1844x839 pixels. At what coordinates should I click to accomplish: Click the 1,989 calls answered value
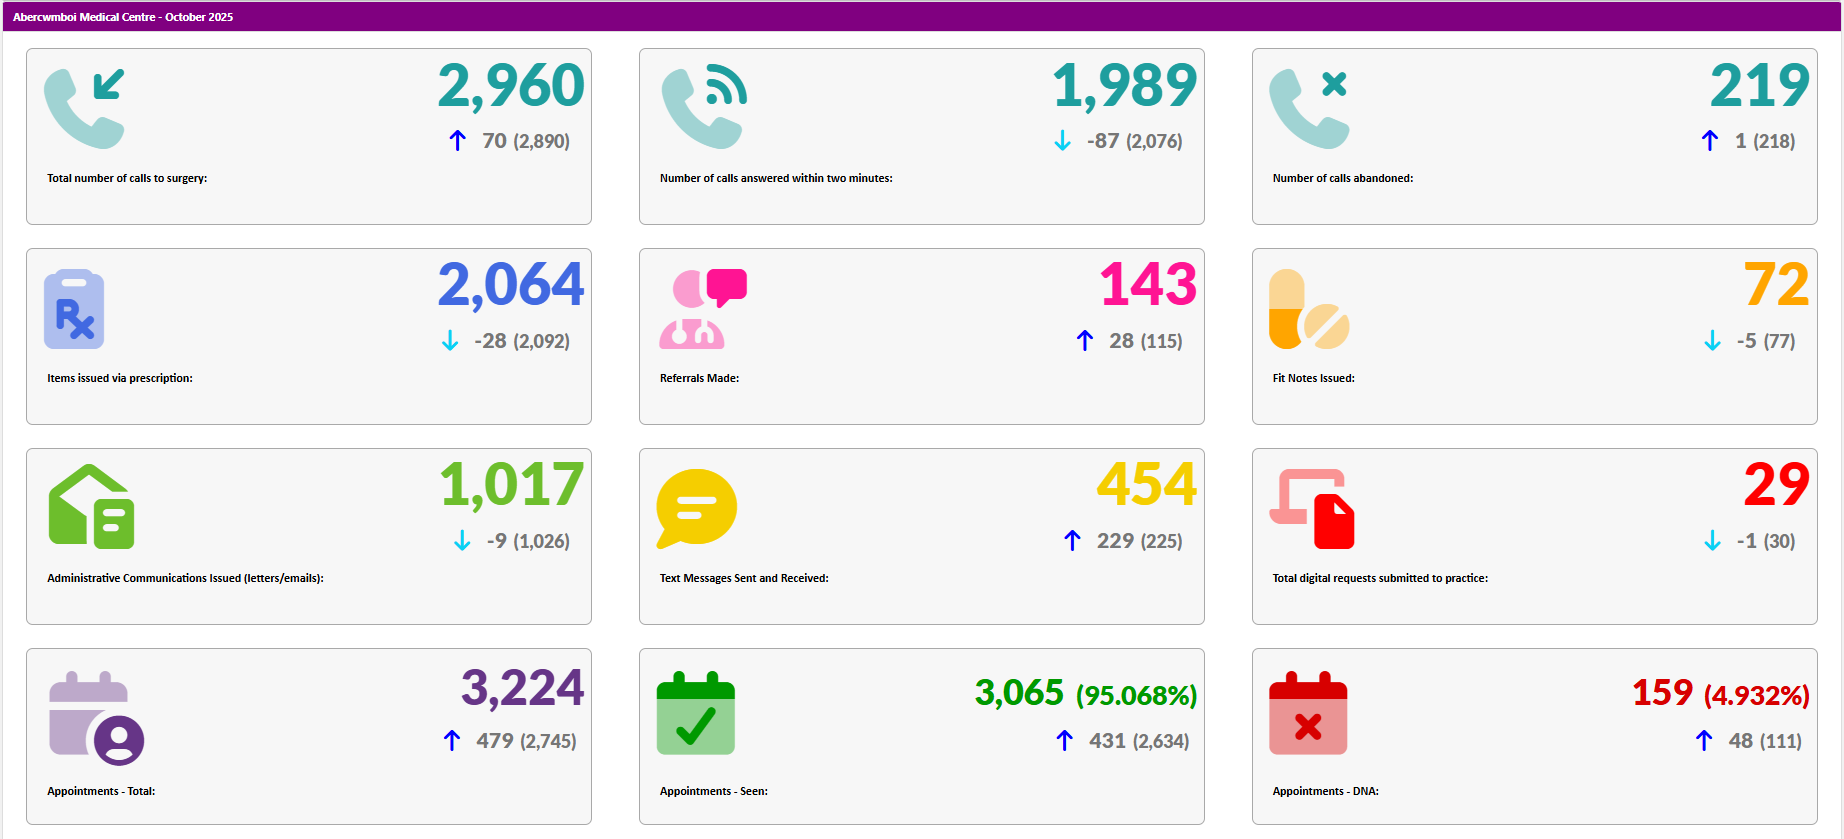tap(1124, 86)
